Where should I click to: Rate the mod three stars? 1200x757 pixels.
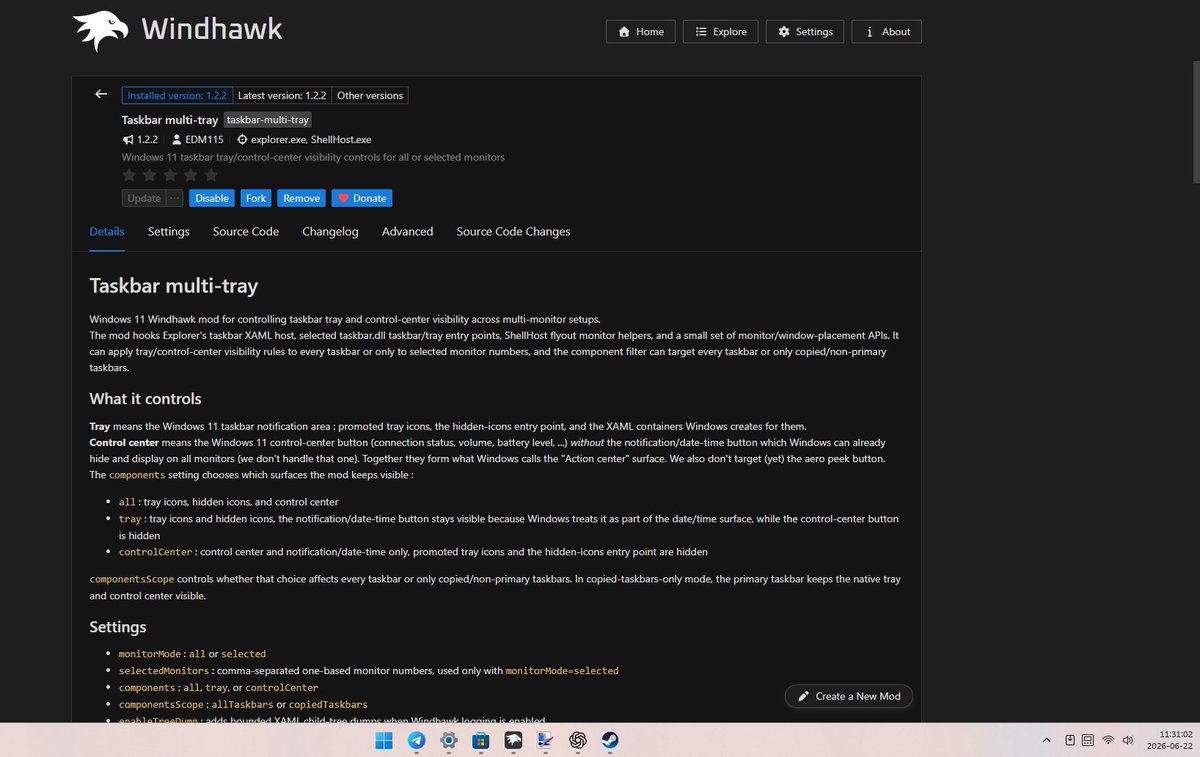coord(170,175)
